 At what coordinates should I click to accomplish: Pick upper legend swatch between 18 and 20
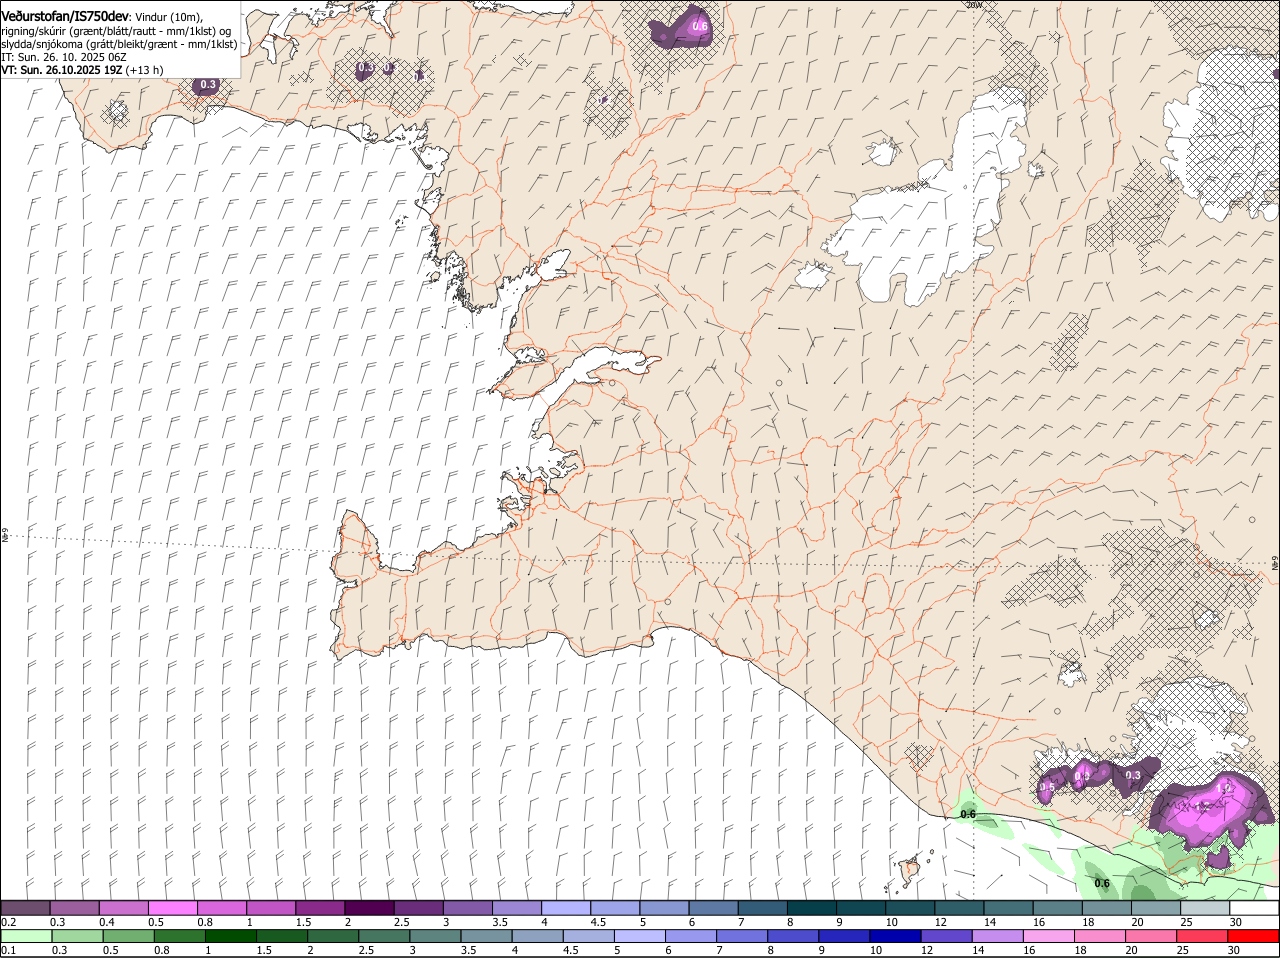[x=1108, y=907]
